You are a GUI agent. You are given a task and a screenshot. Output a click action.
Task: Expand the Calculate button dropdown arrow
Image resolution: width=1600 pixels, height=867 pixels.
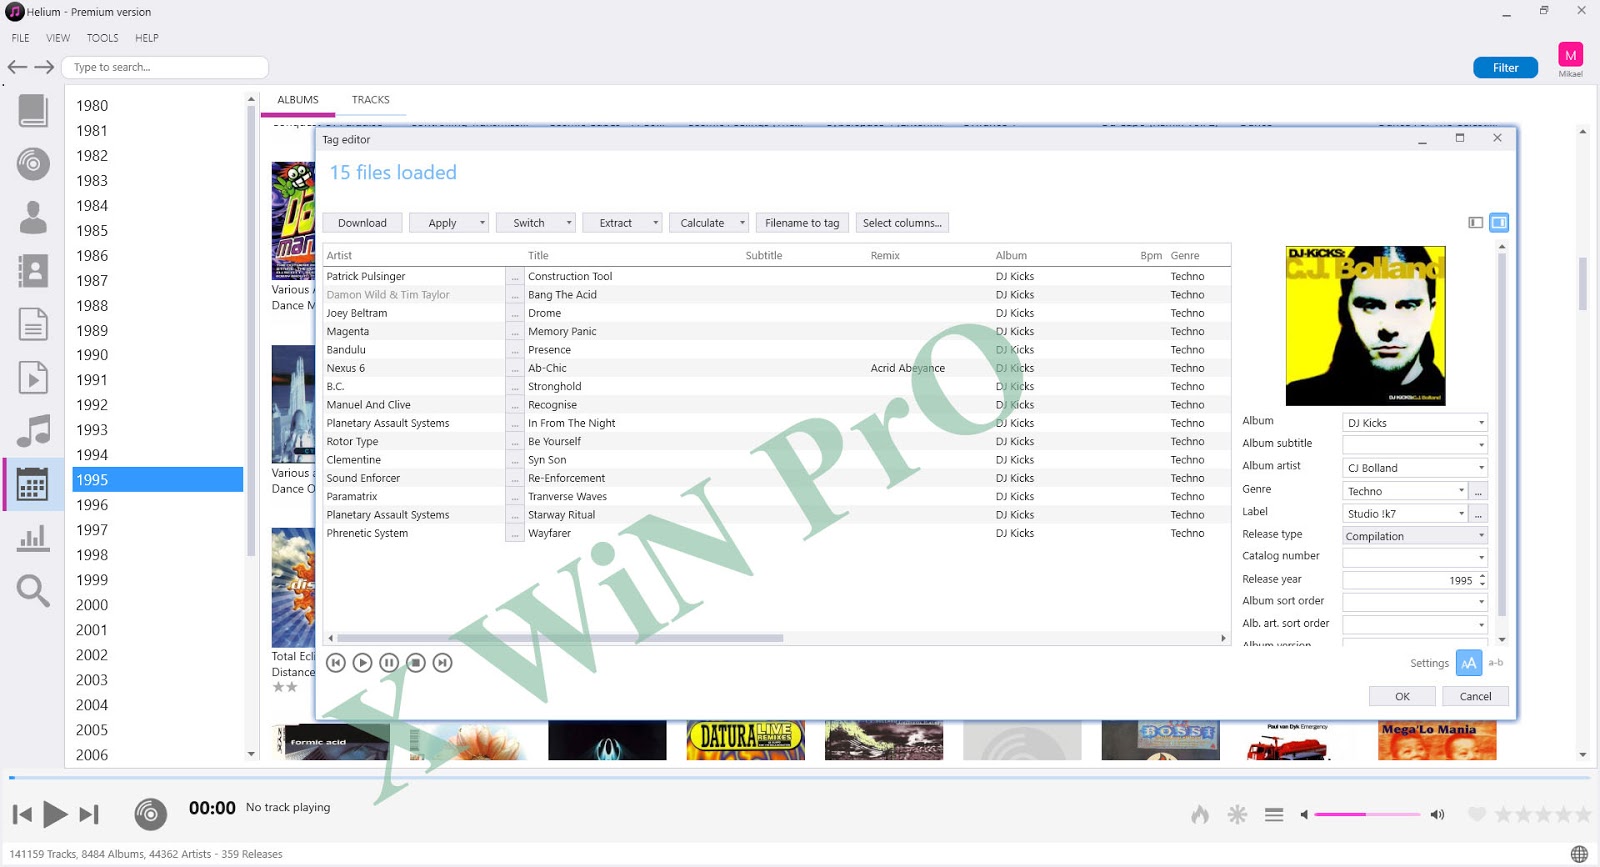pyautogui.click(x=742, y=223)
